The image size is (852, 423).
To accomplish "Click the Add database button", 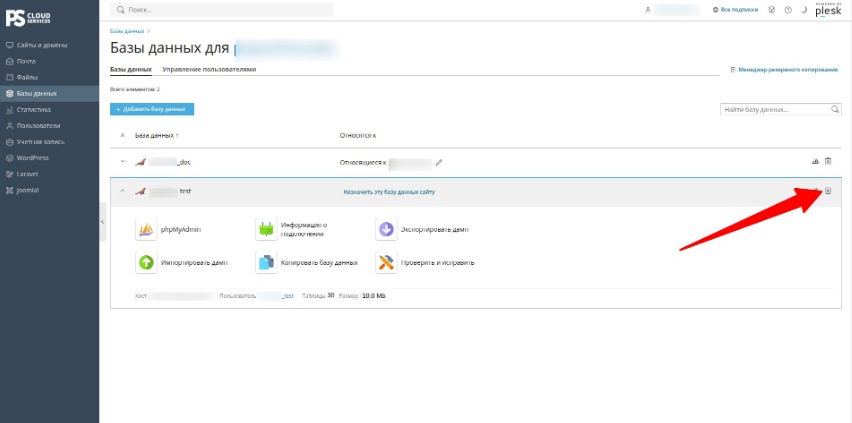I will (152, 109).
